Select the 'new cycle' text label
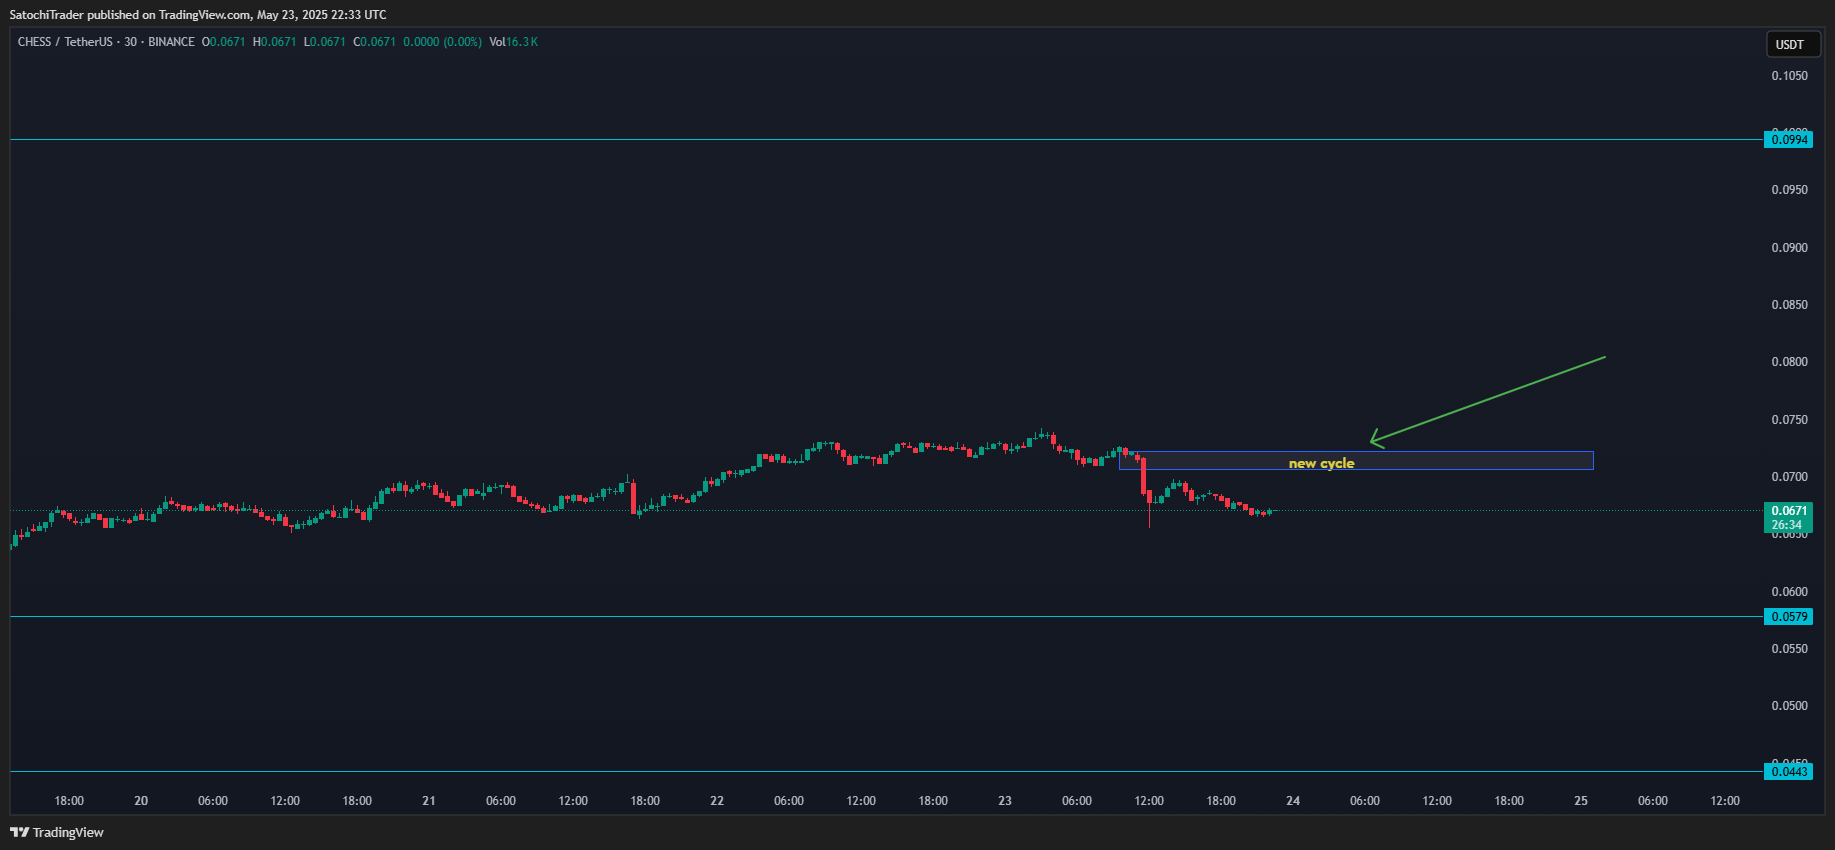The height and width of the screenshot is (850, 1835). (1321, 463)
